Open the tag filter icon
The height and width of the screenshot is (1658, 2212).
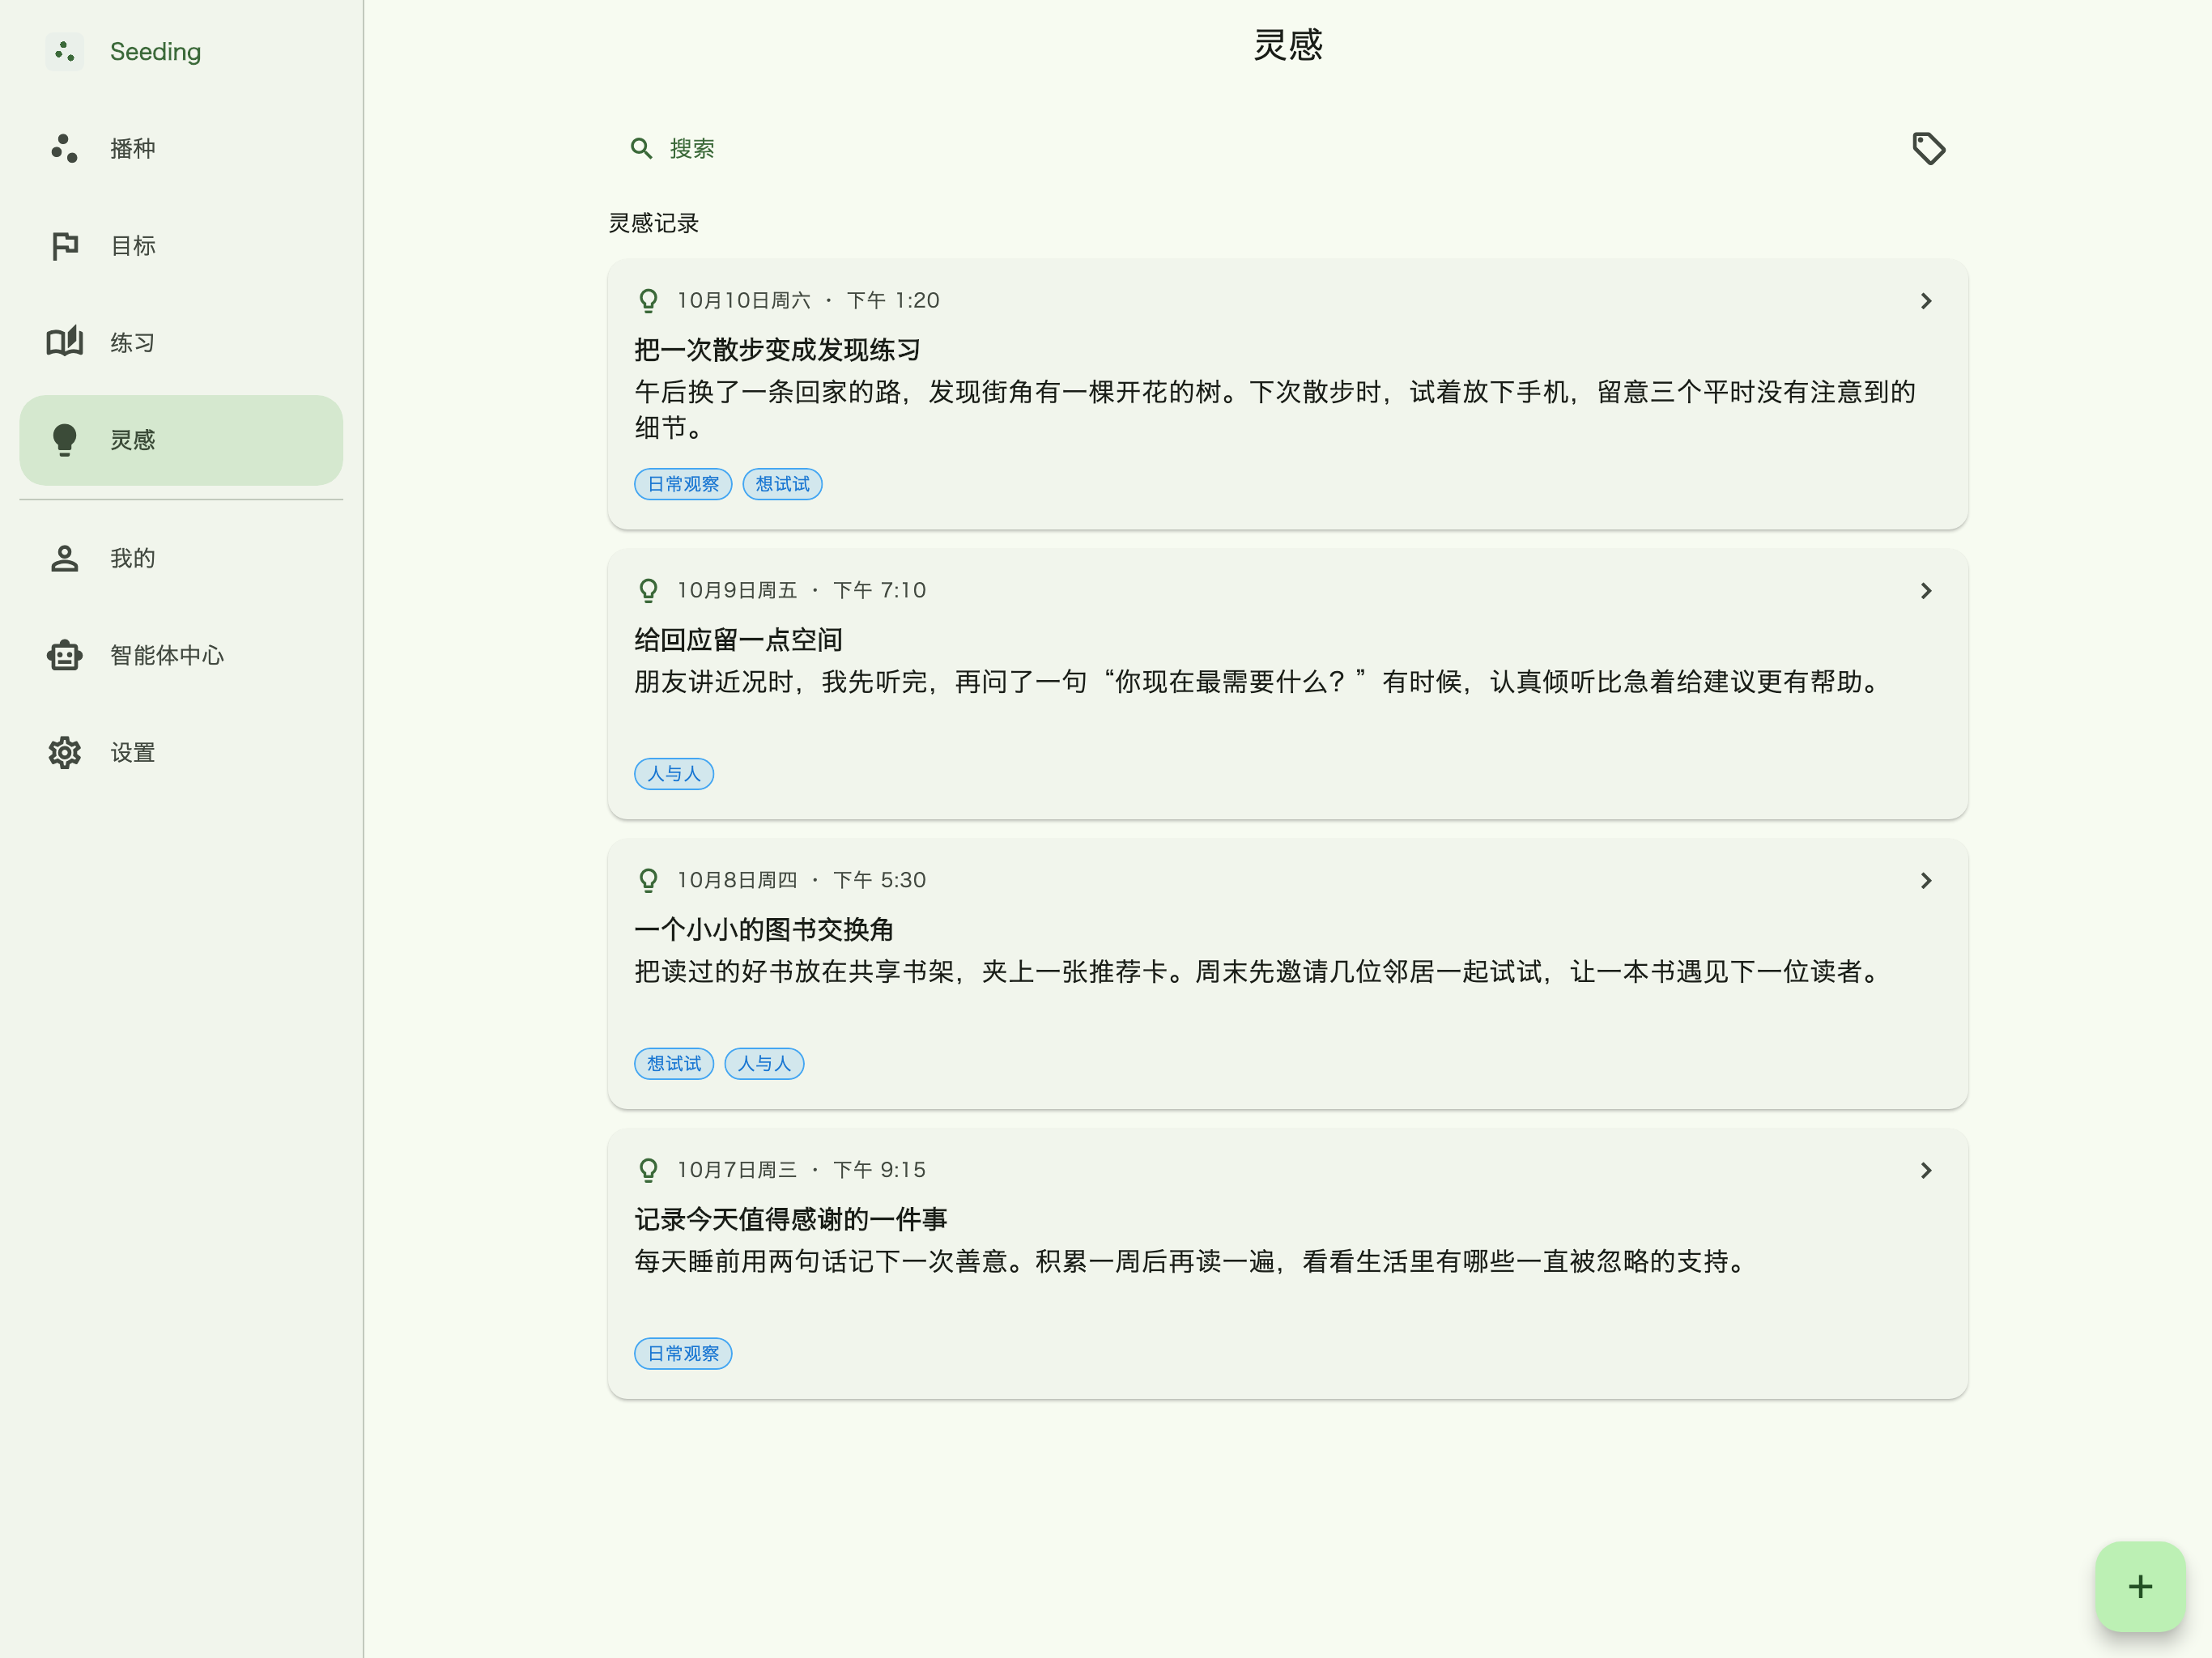pos(1928,148)
